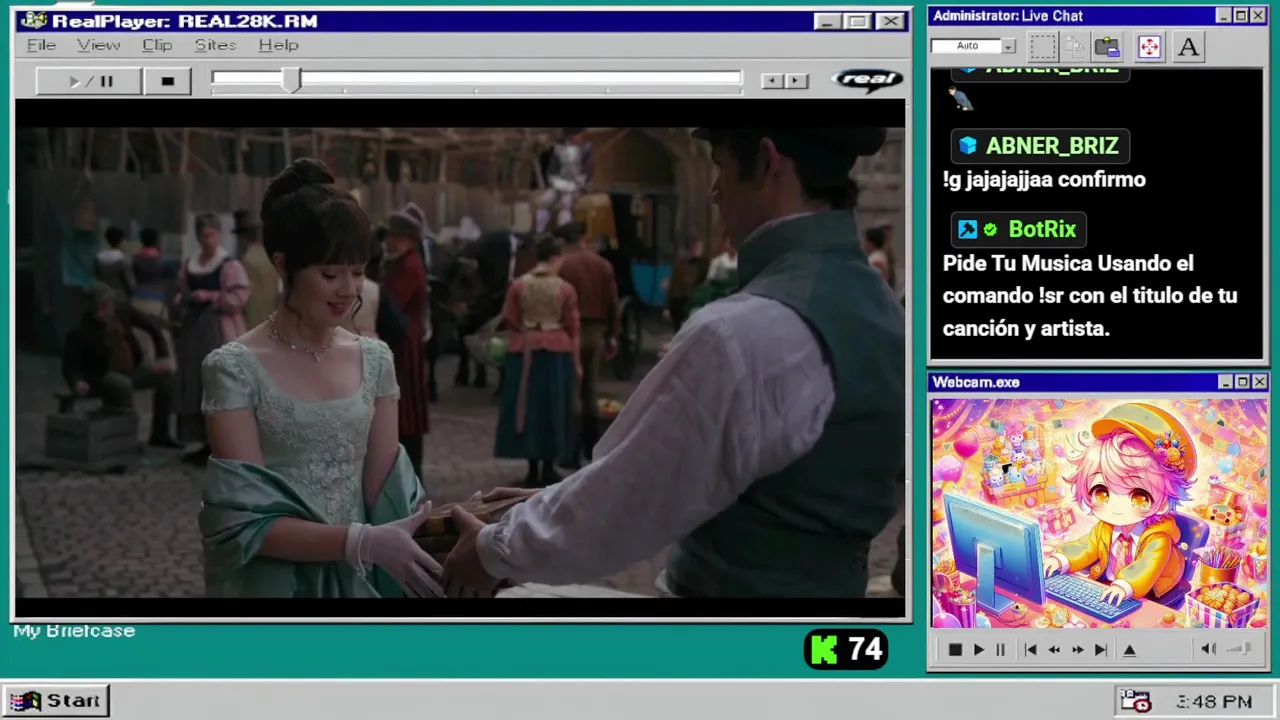Open the Clip menu in RealPlayer
Screen dimensions: 1280x720
[x=157, y=45]
